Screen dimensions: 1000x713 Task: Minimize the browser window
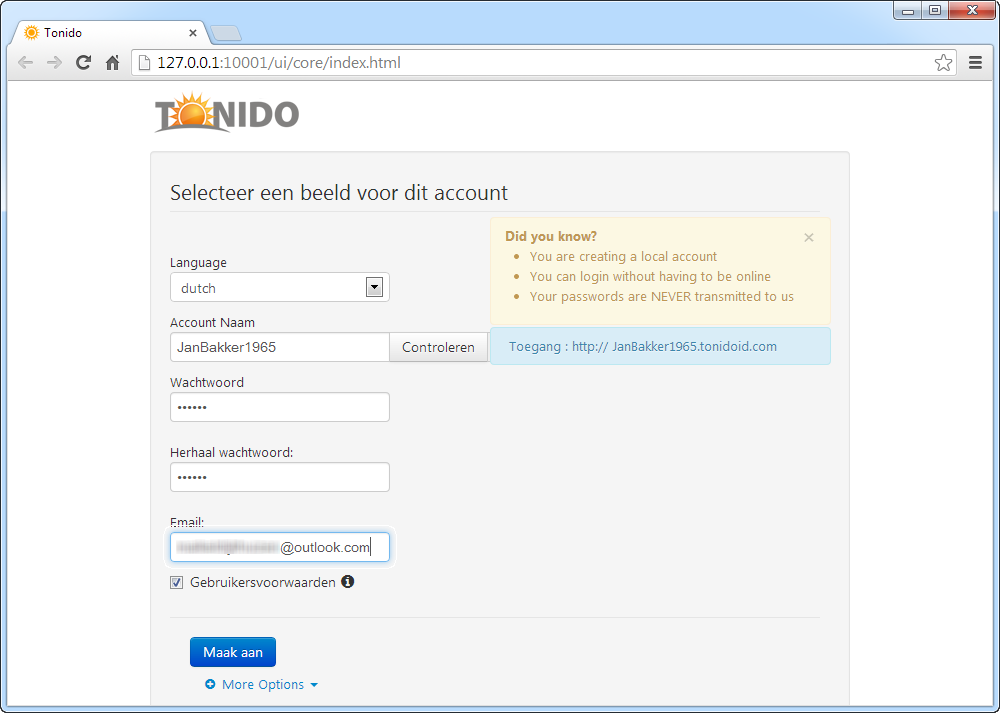click(908, 10)
